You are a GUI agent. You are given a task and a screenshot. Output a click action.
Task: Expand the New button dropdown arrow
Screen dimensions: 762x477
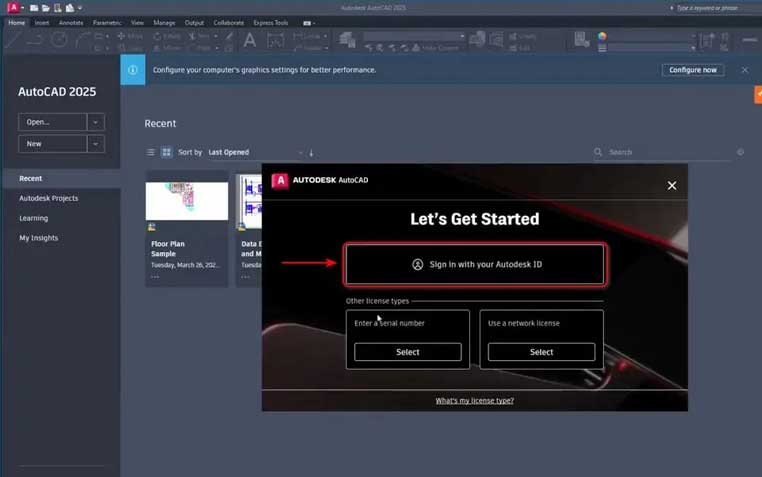(96, 144)
